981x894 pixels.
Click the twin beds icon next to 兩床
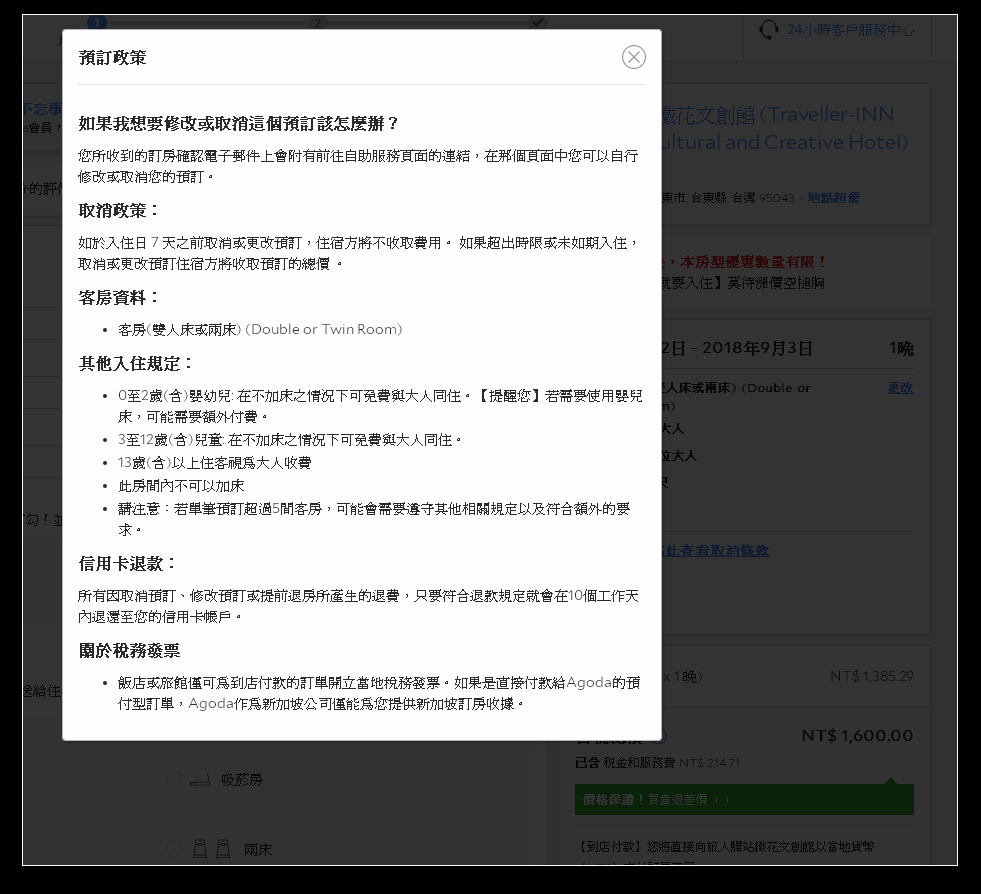(x=211, y=849)
